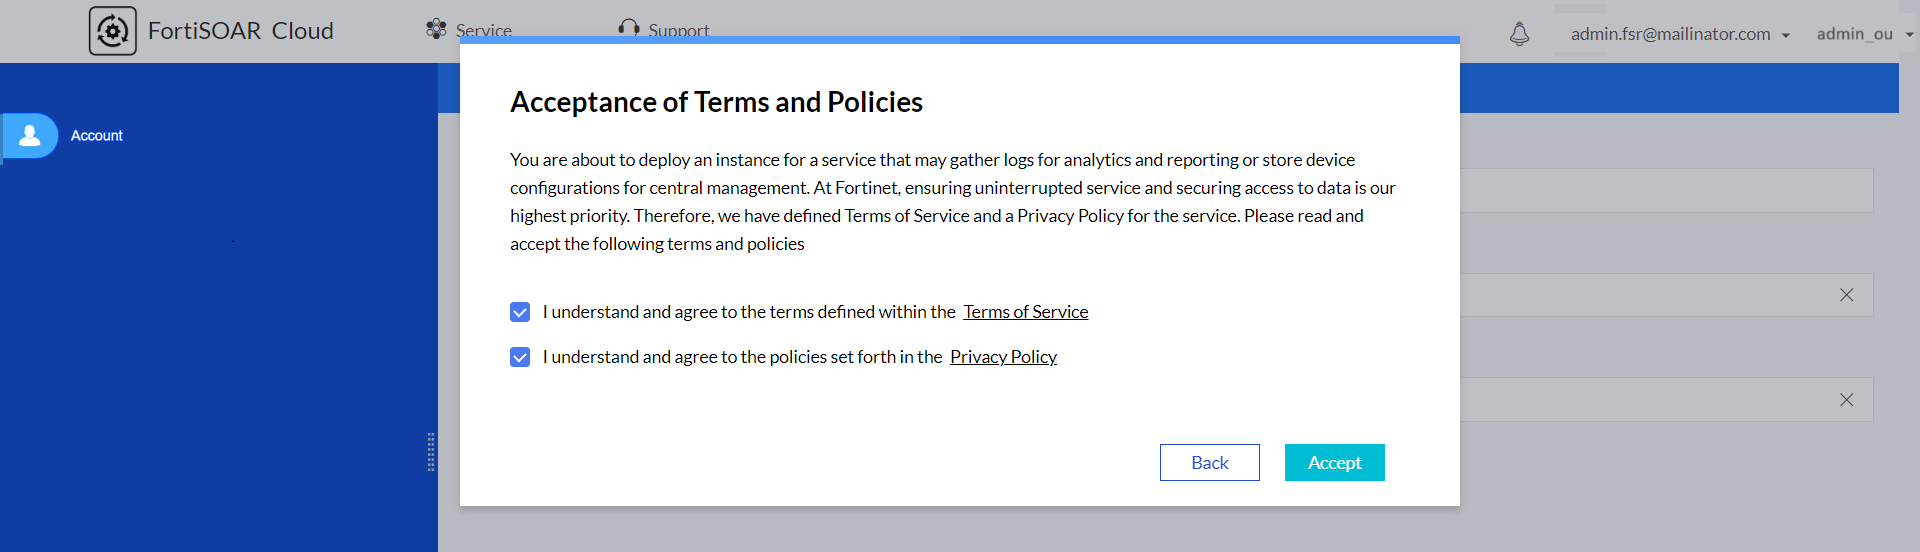Click the Accept button

tap(1334, 462)
